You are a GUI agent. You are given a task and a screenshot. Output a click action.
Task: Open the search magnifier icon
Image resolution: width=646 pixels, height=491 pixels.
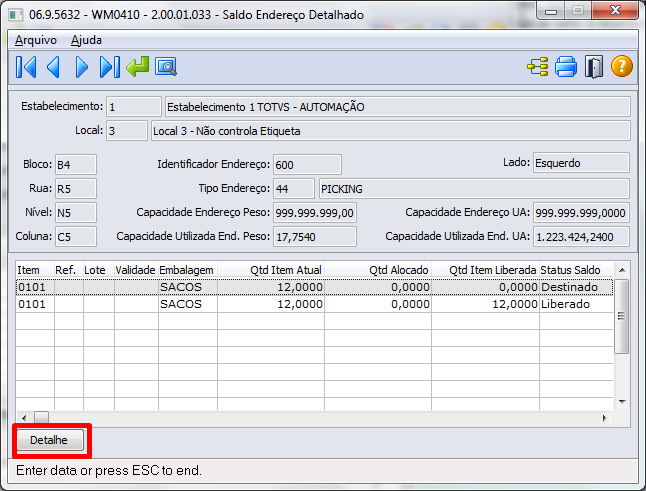tap(166, 67)
